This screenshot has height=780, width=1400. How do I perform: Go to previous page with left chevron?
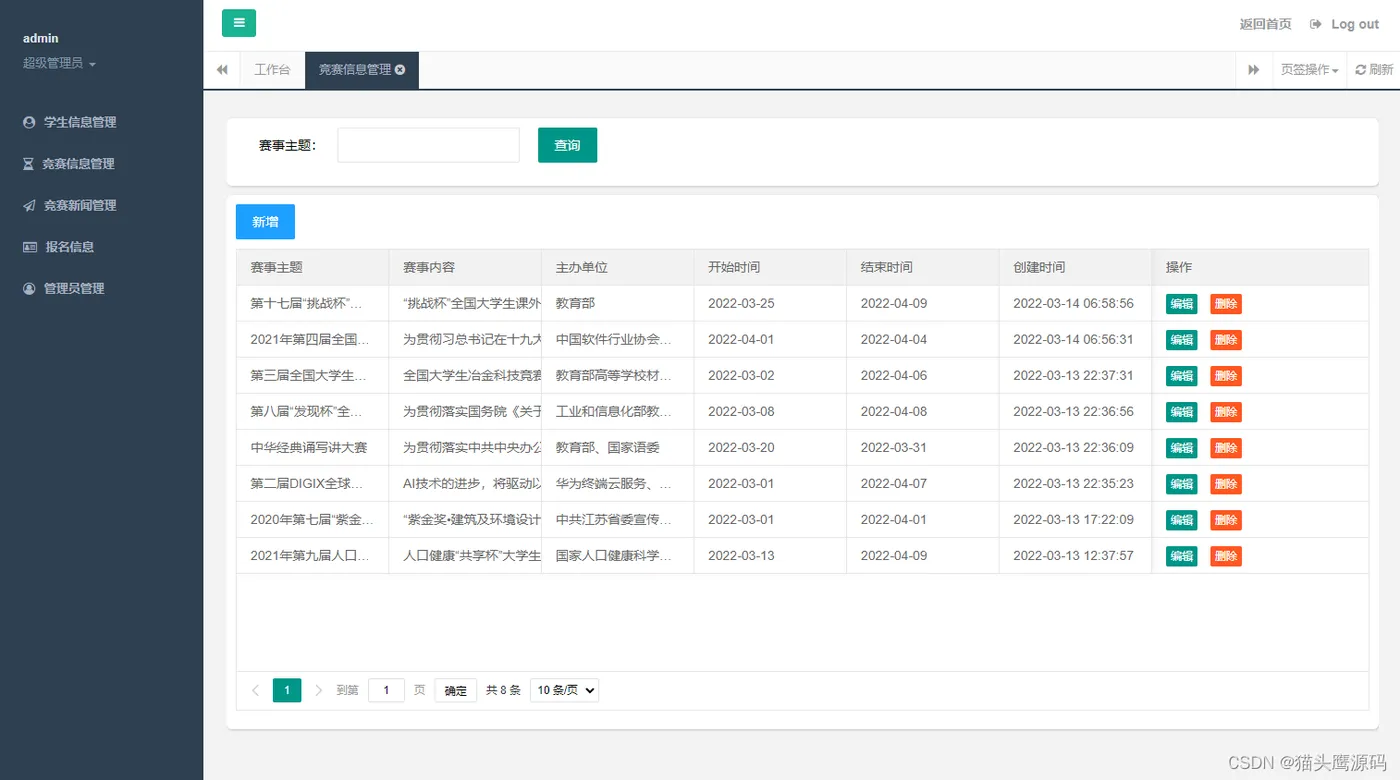pos(255,690)
